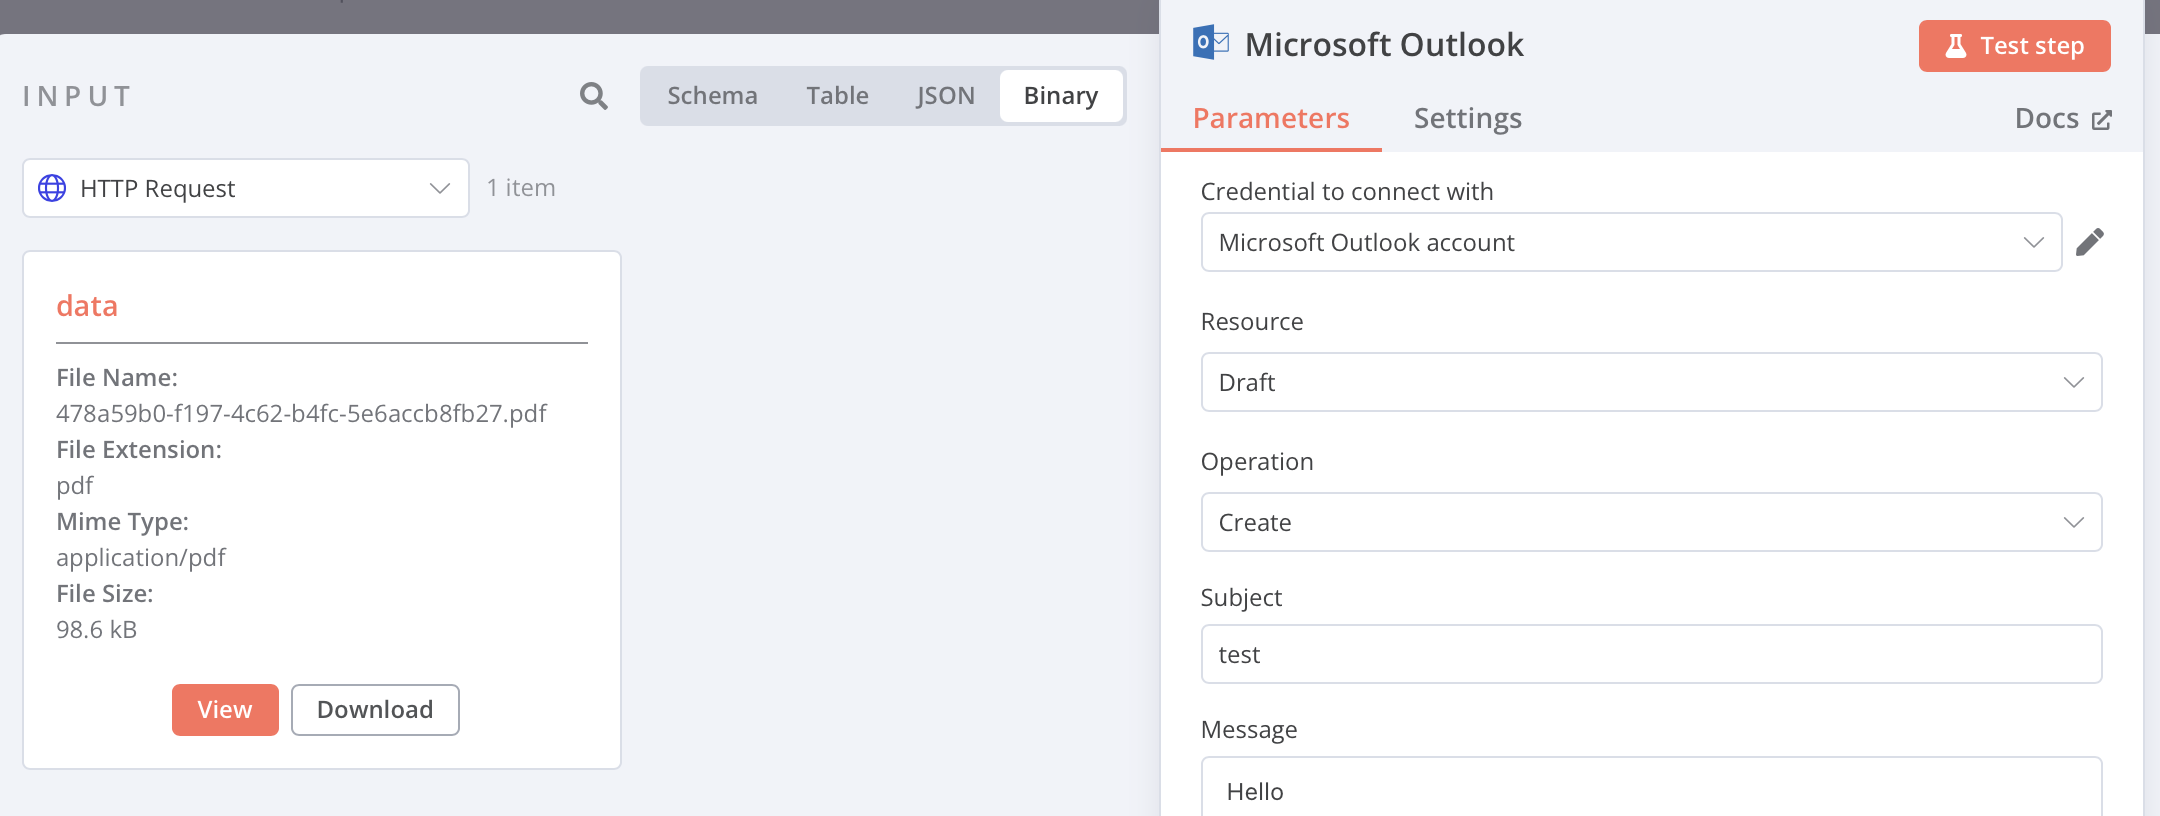The height and width of the screenshot is (816, 2160).
Task: Click the Microsoft Outlook node title
Action: click(x=1384, y=45)
